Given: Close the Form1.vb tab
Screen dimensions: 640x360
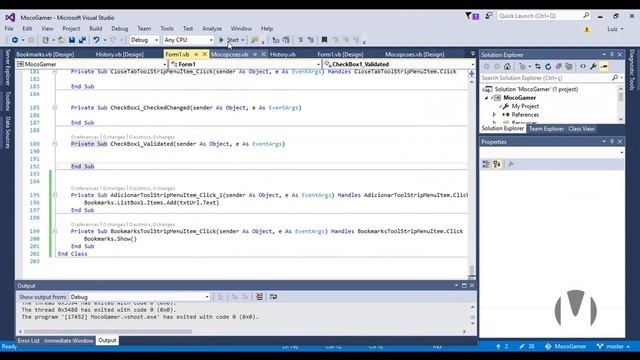Looking at the screenshot, I should coord(204,54).
